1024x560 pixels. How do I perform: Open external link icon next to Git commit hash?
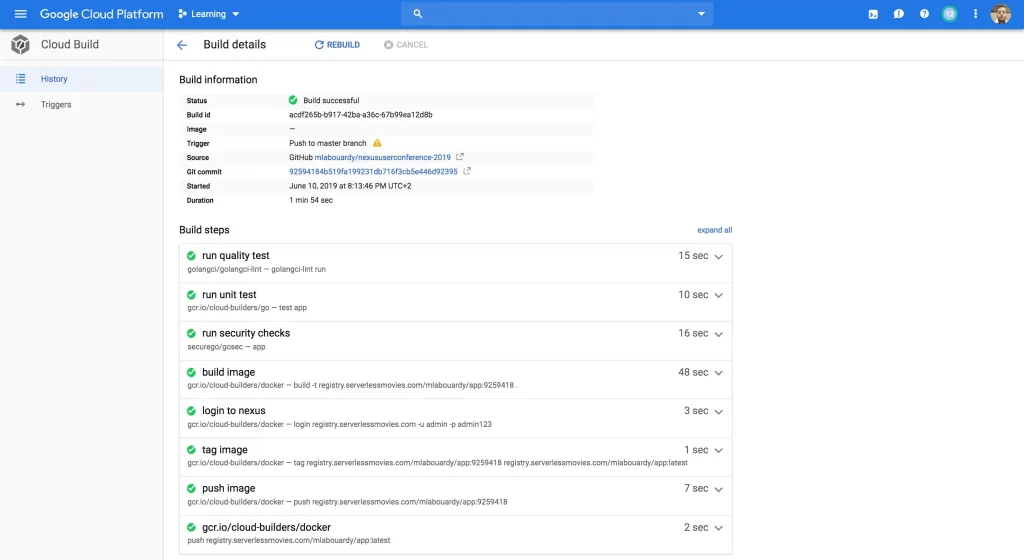[467, 171]
